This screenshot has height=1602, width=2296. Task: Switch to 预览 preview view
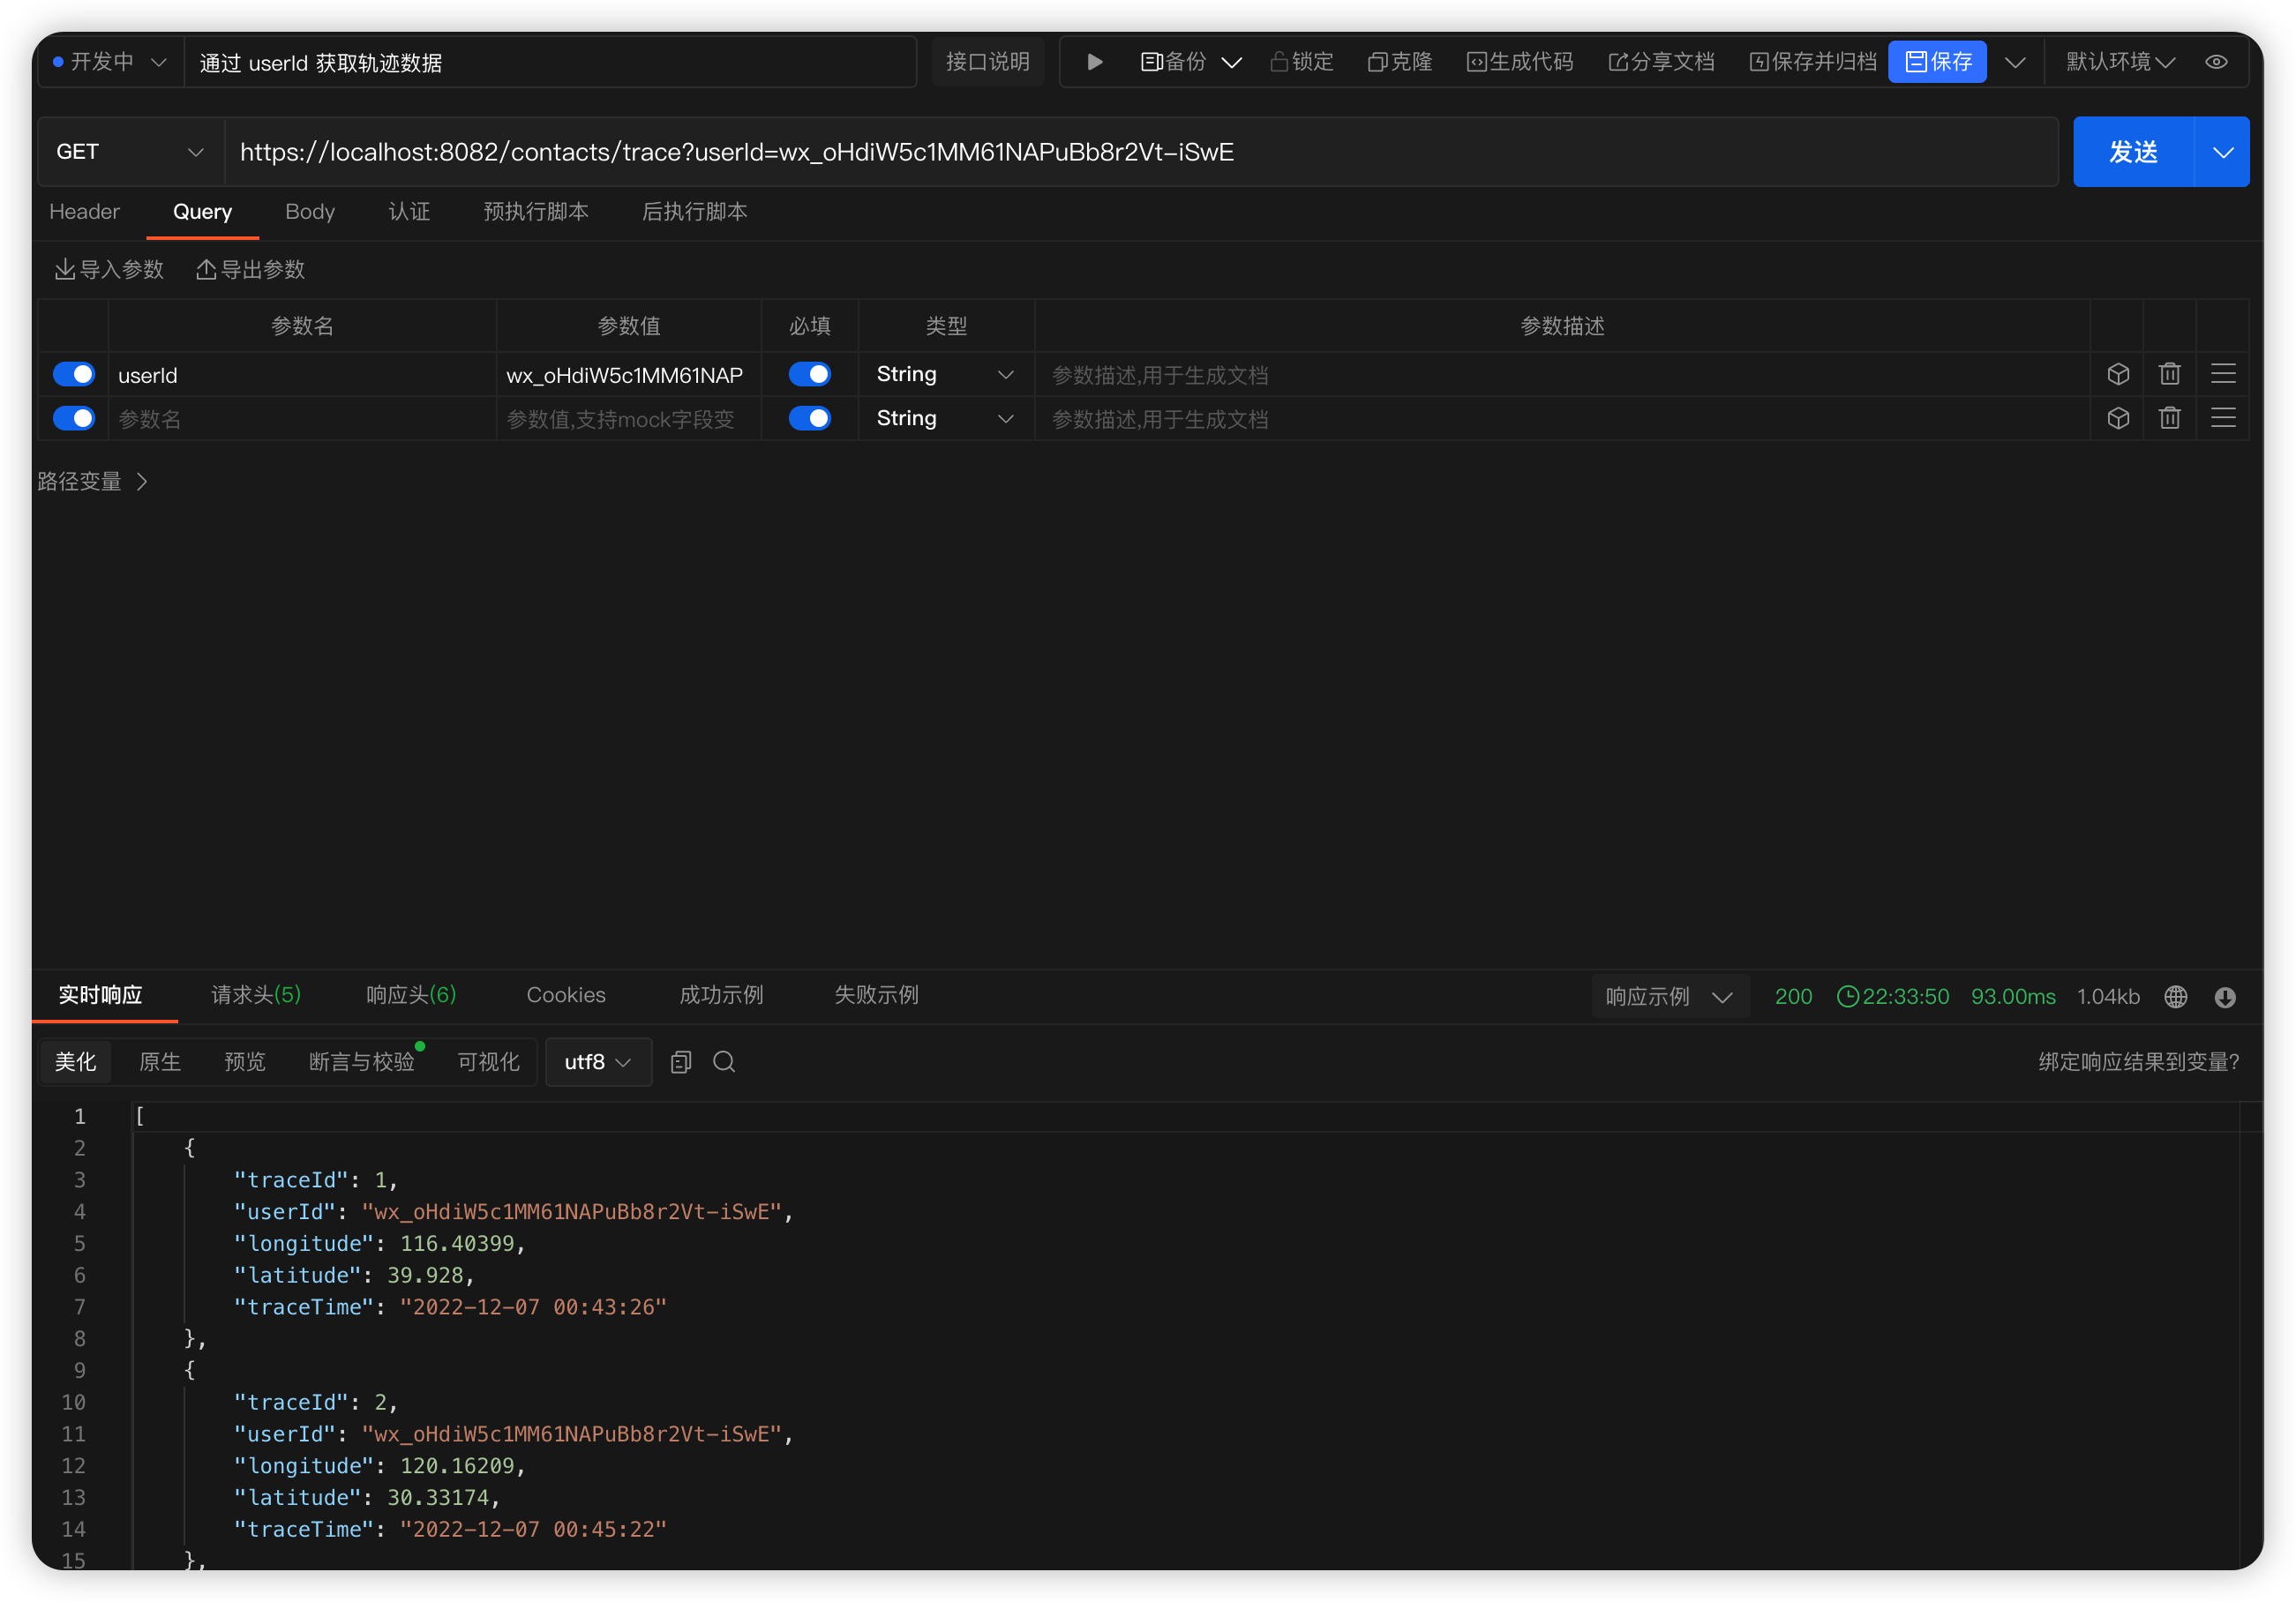(245, 1063)
